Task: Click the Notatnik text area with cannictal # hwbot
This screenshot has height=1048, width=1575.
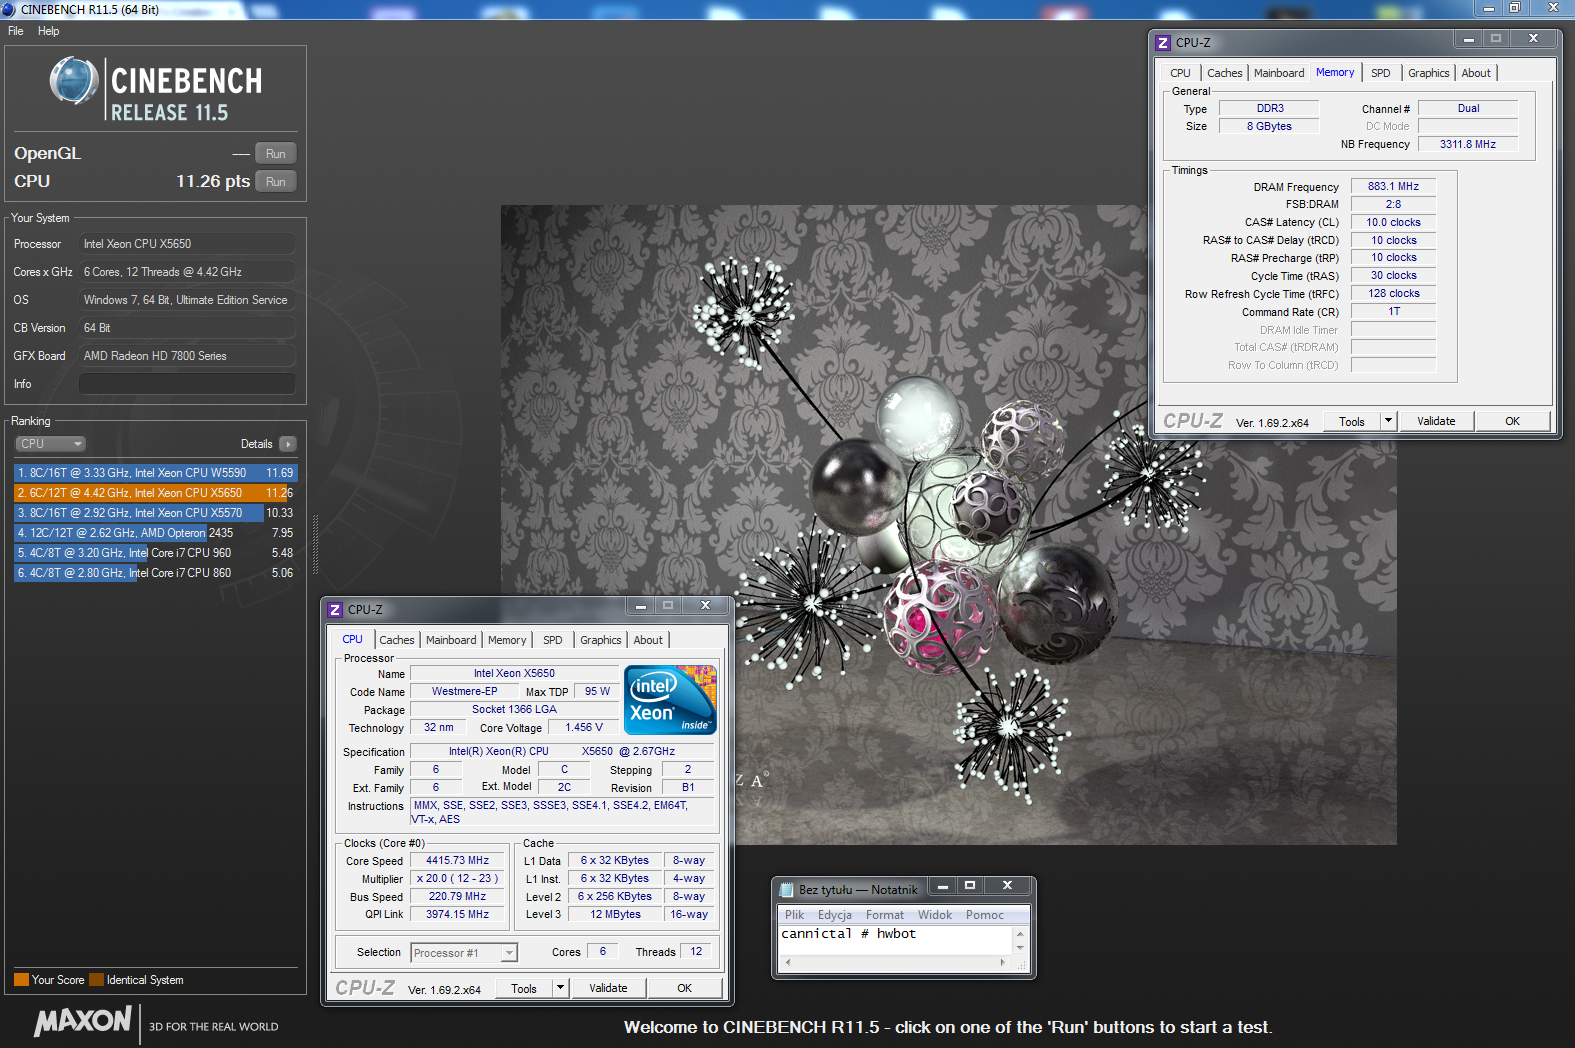Action: 895,940
